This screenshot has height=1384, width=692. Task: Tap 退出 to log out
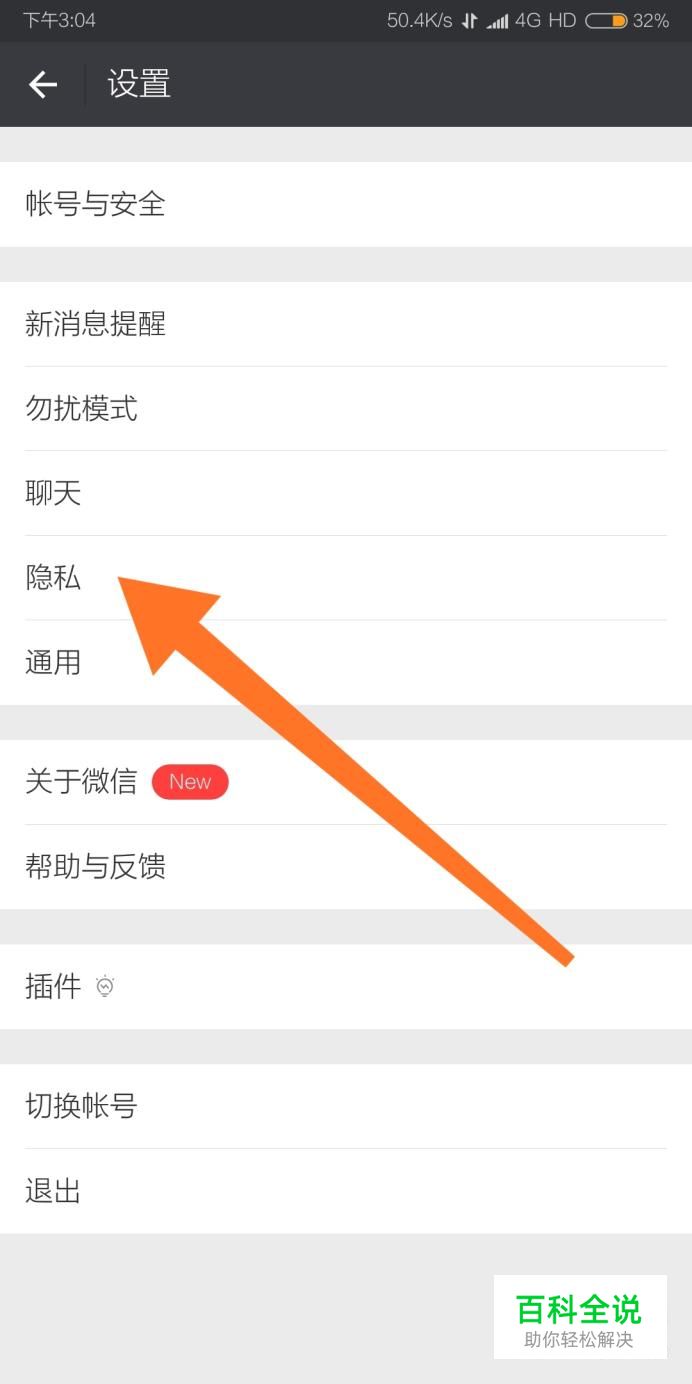point(346,1191)
